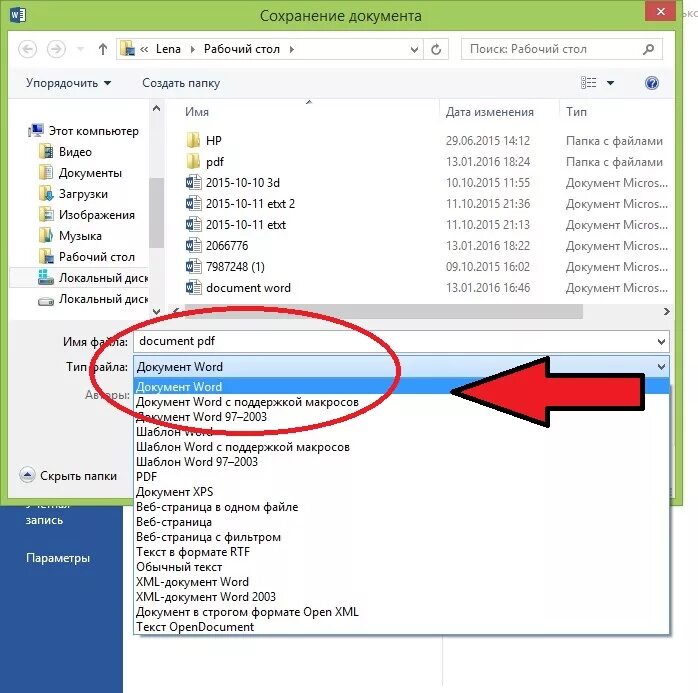Open Видео folder in sidebar

65,152
